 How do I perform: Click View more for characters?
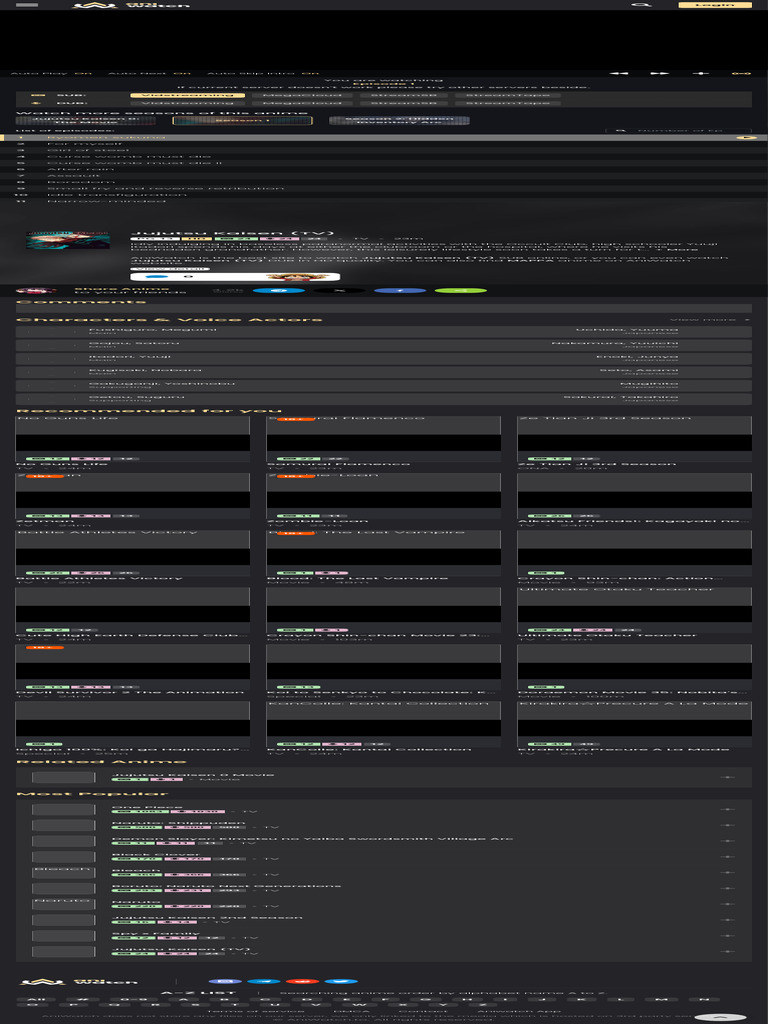711,319
